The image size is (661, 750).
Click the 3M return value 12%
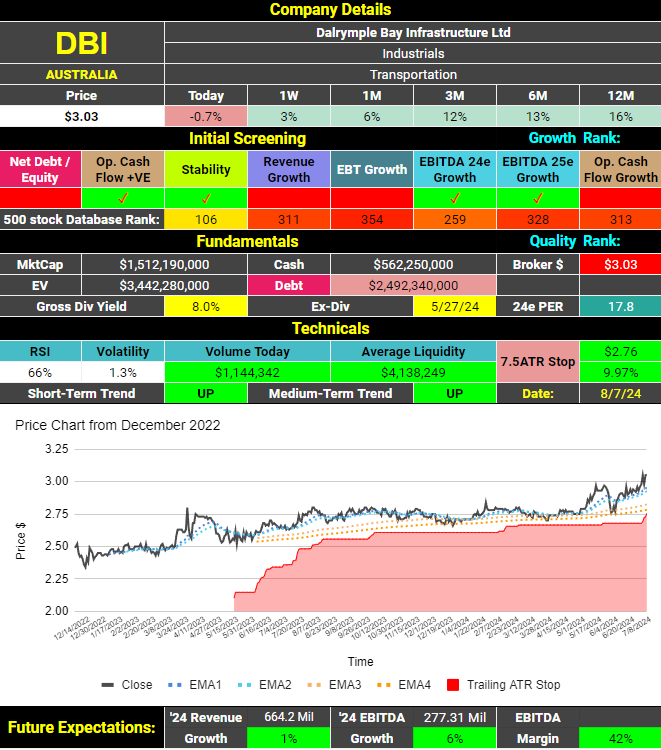pyautogui.click(x=454, y=117)
